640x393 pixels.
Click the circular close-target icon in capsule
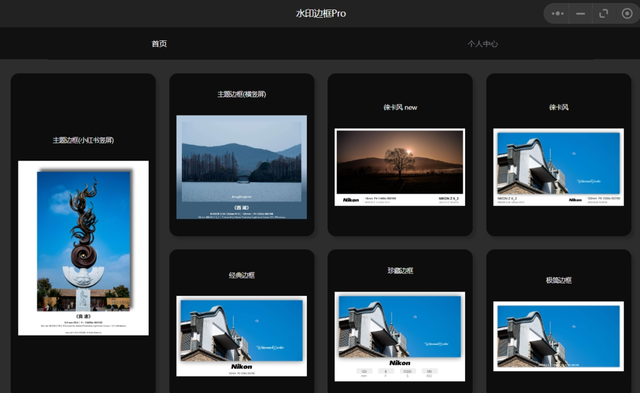coord(627,13)
